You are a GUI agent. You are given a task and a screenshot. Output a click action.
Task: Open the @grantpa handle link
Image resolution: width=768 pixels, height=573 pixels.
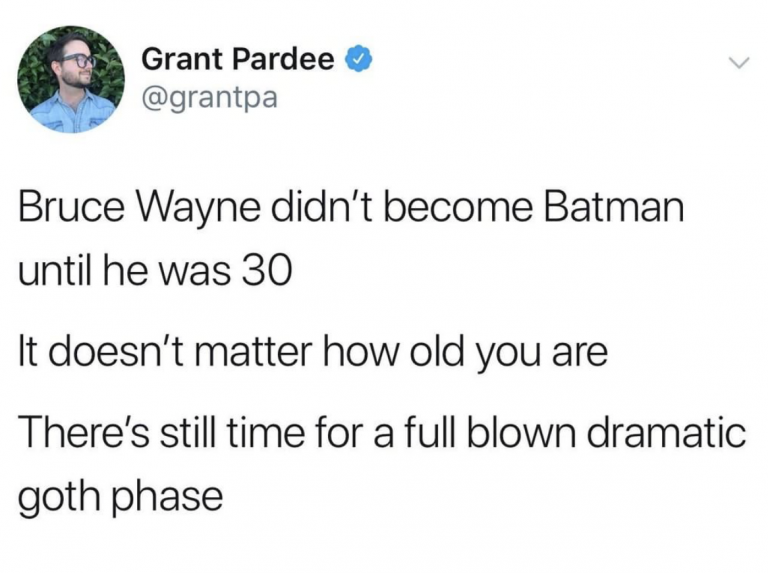click(x=209, y=97)
